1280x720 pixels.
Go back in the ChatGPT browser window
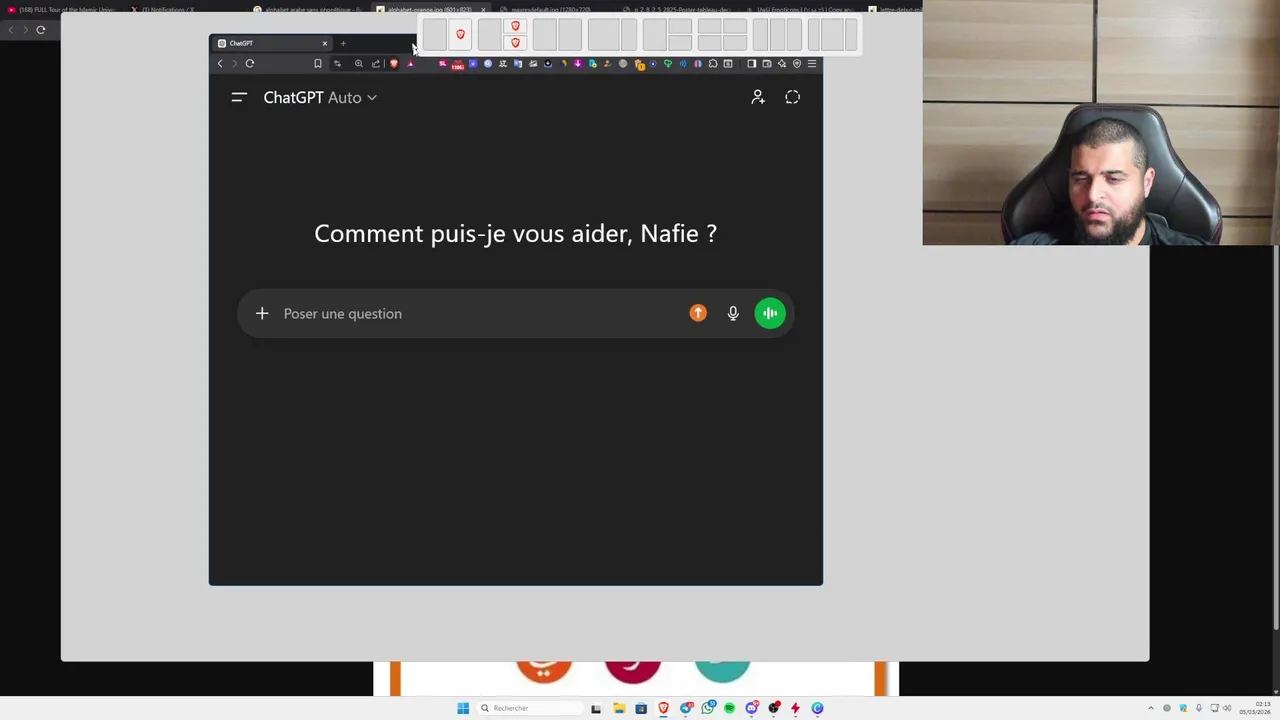[x=220, y=63]
